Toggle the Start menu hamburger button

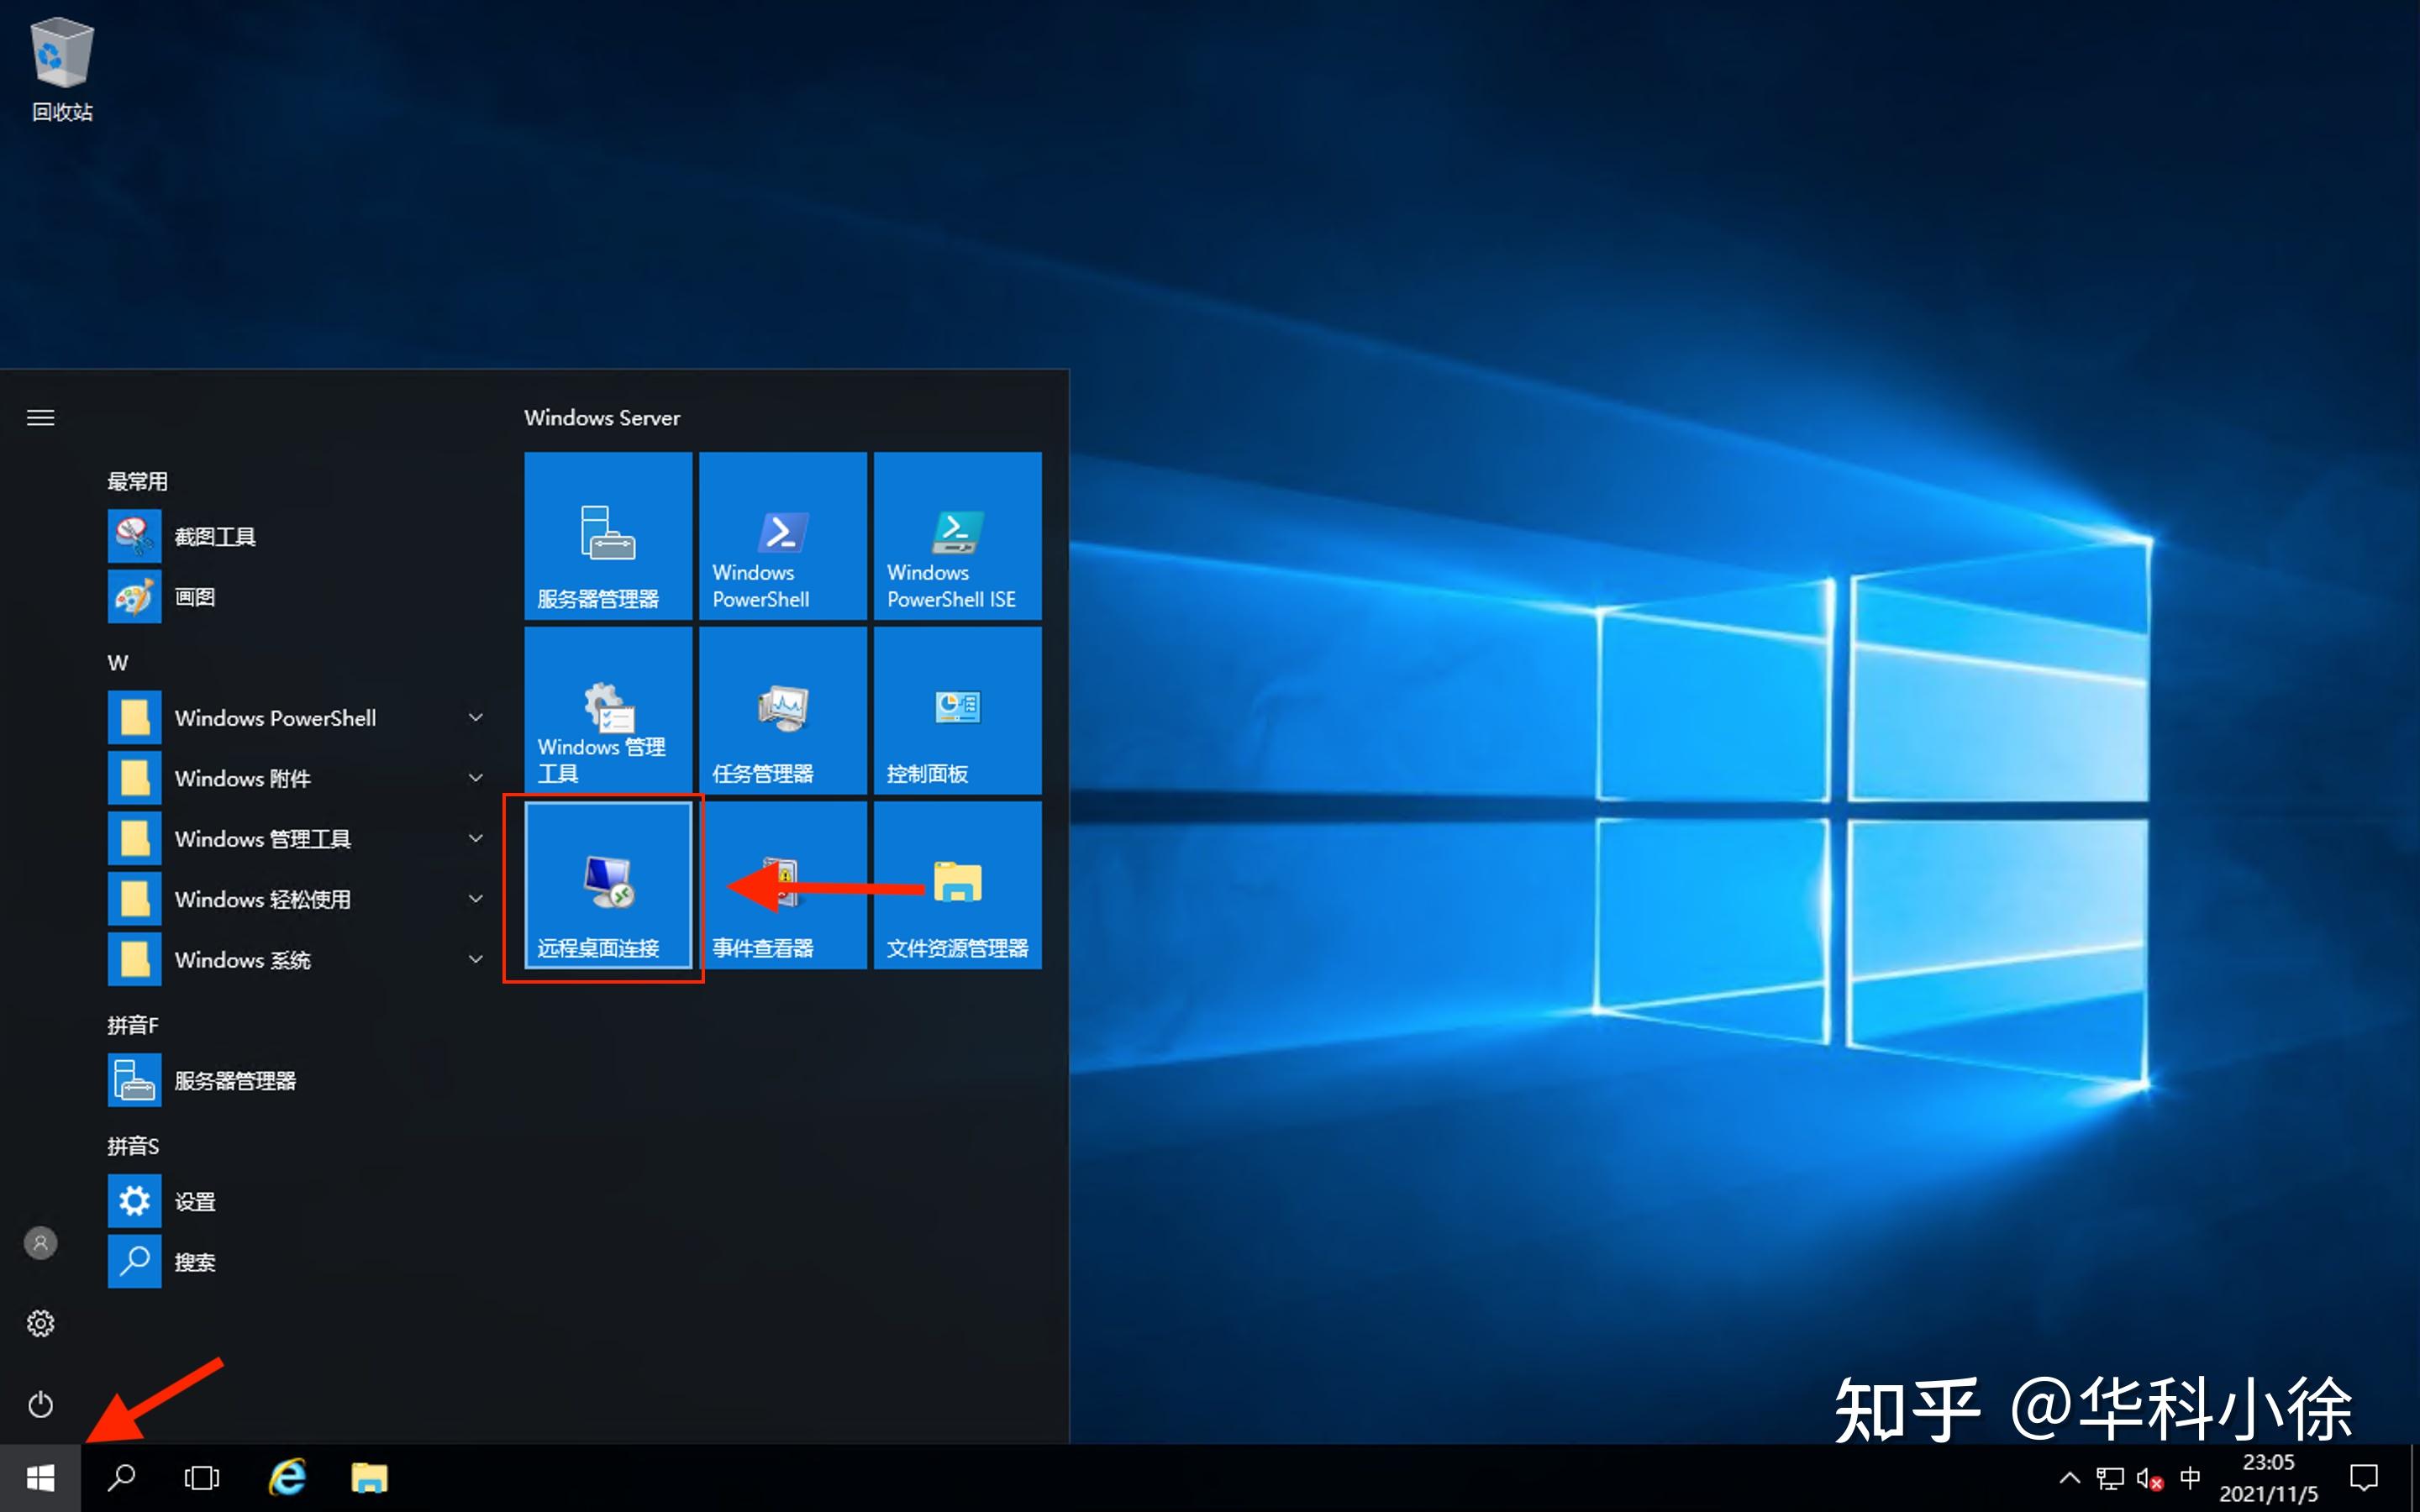click(40, 418)
